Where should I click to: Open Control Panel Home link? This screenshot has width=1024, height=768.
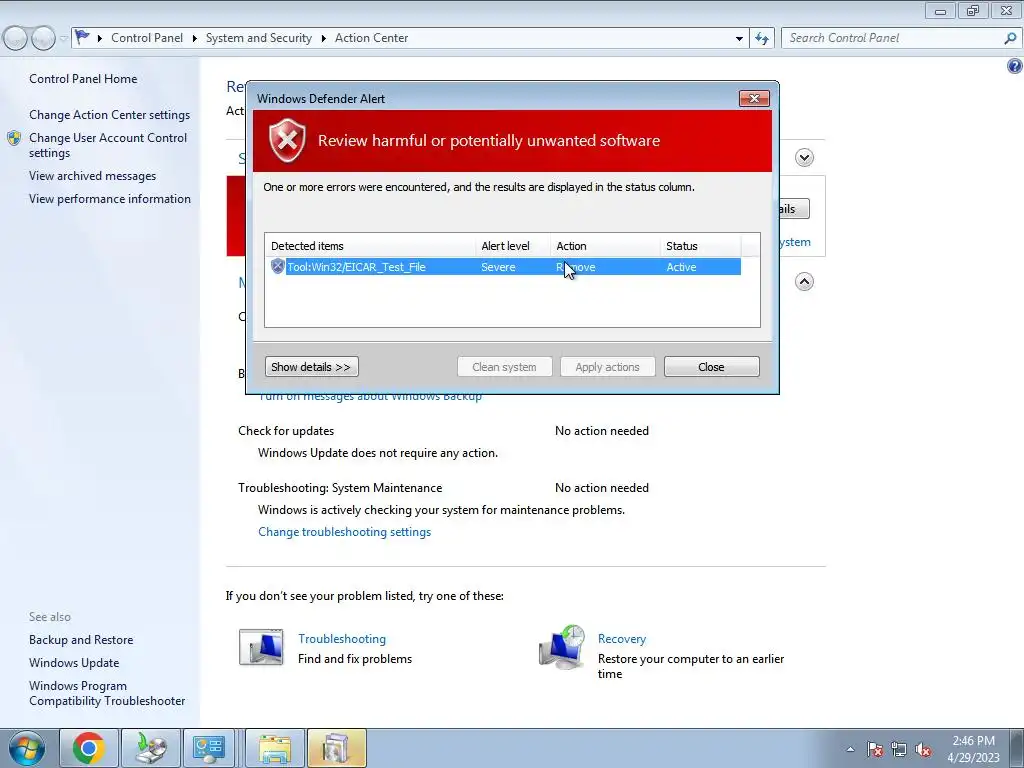tap(83, 79)
